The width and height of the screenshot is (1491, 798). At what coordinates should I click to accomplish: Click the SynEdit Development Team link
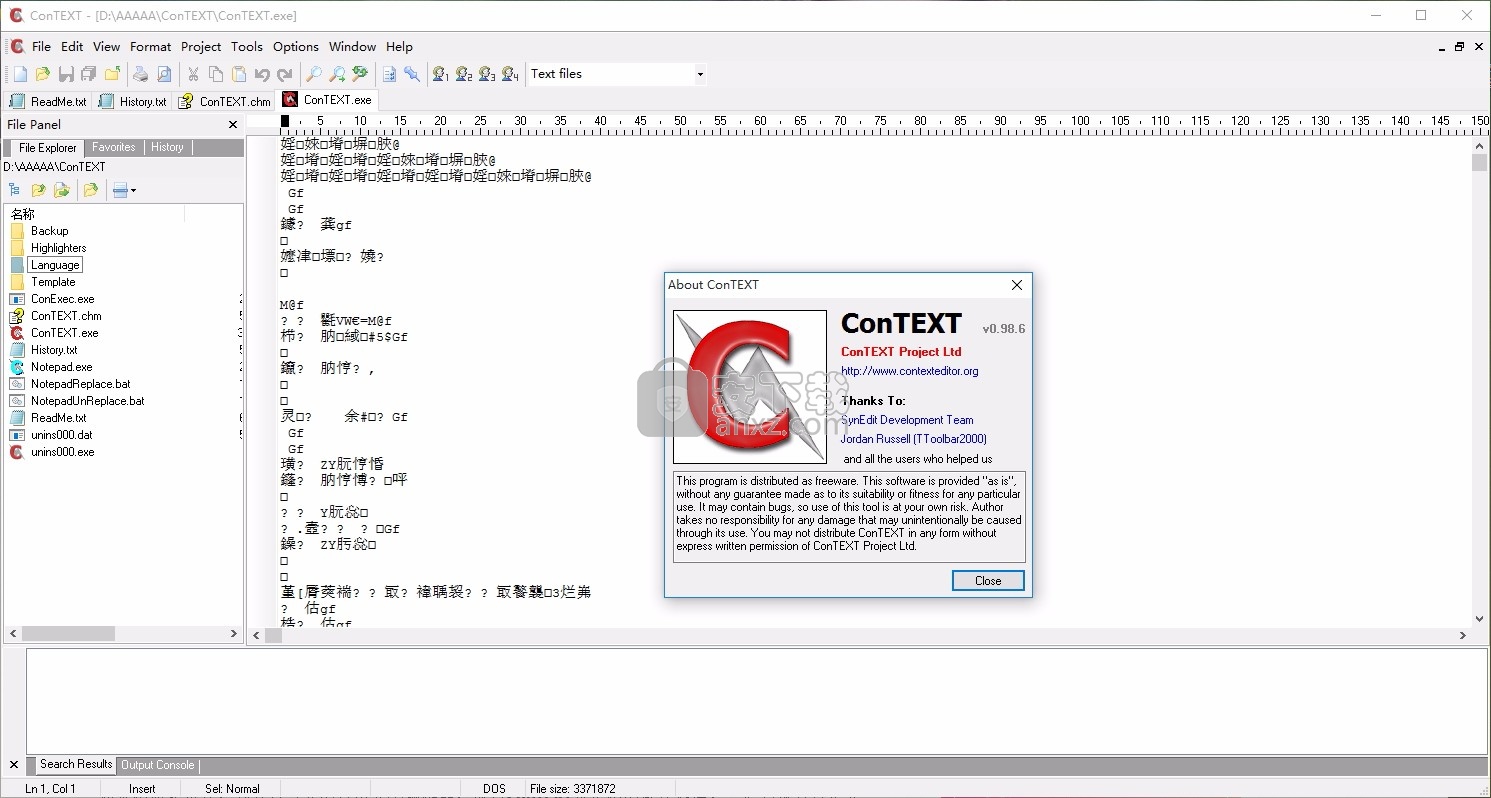[908, 420]
